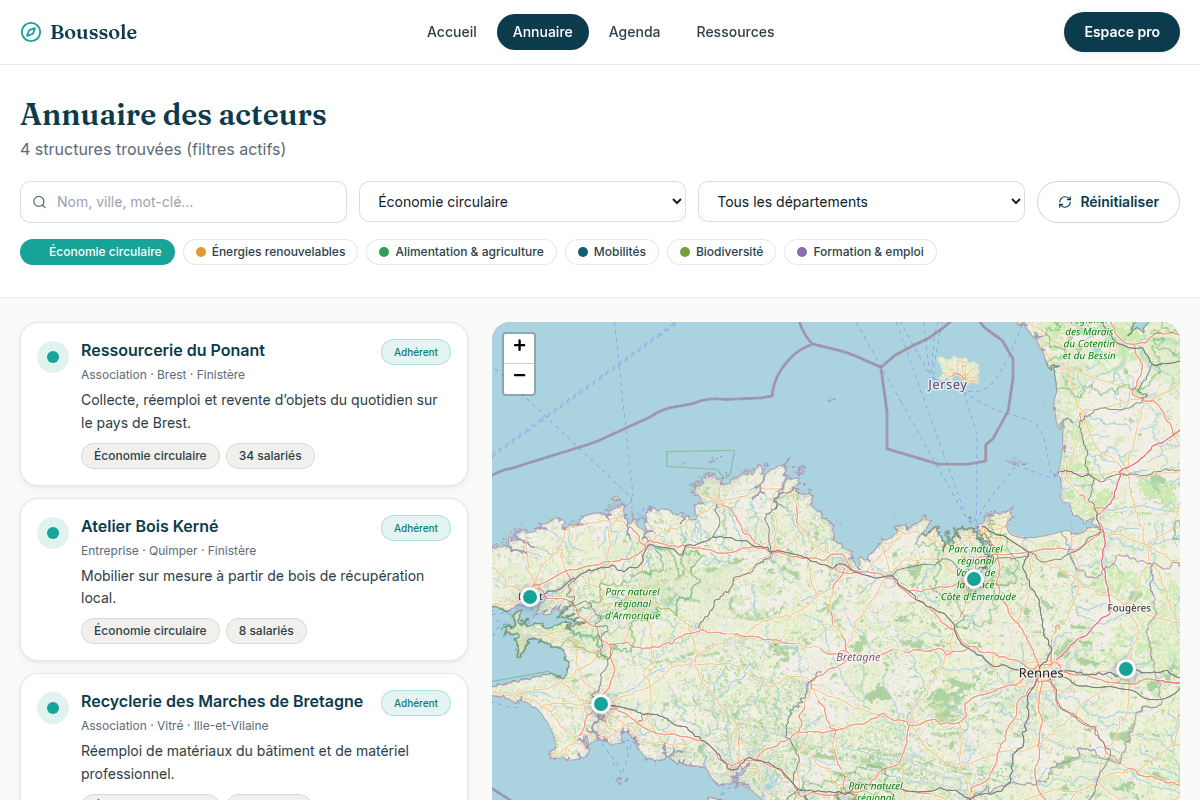
Task: Go to the Accueil page
Action: (452, 32)
